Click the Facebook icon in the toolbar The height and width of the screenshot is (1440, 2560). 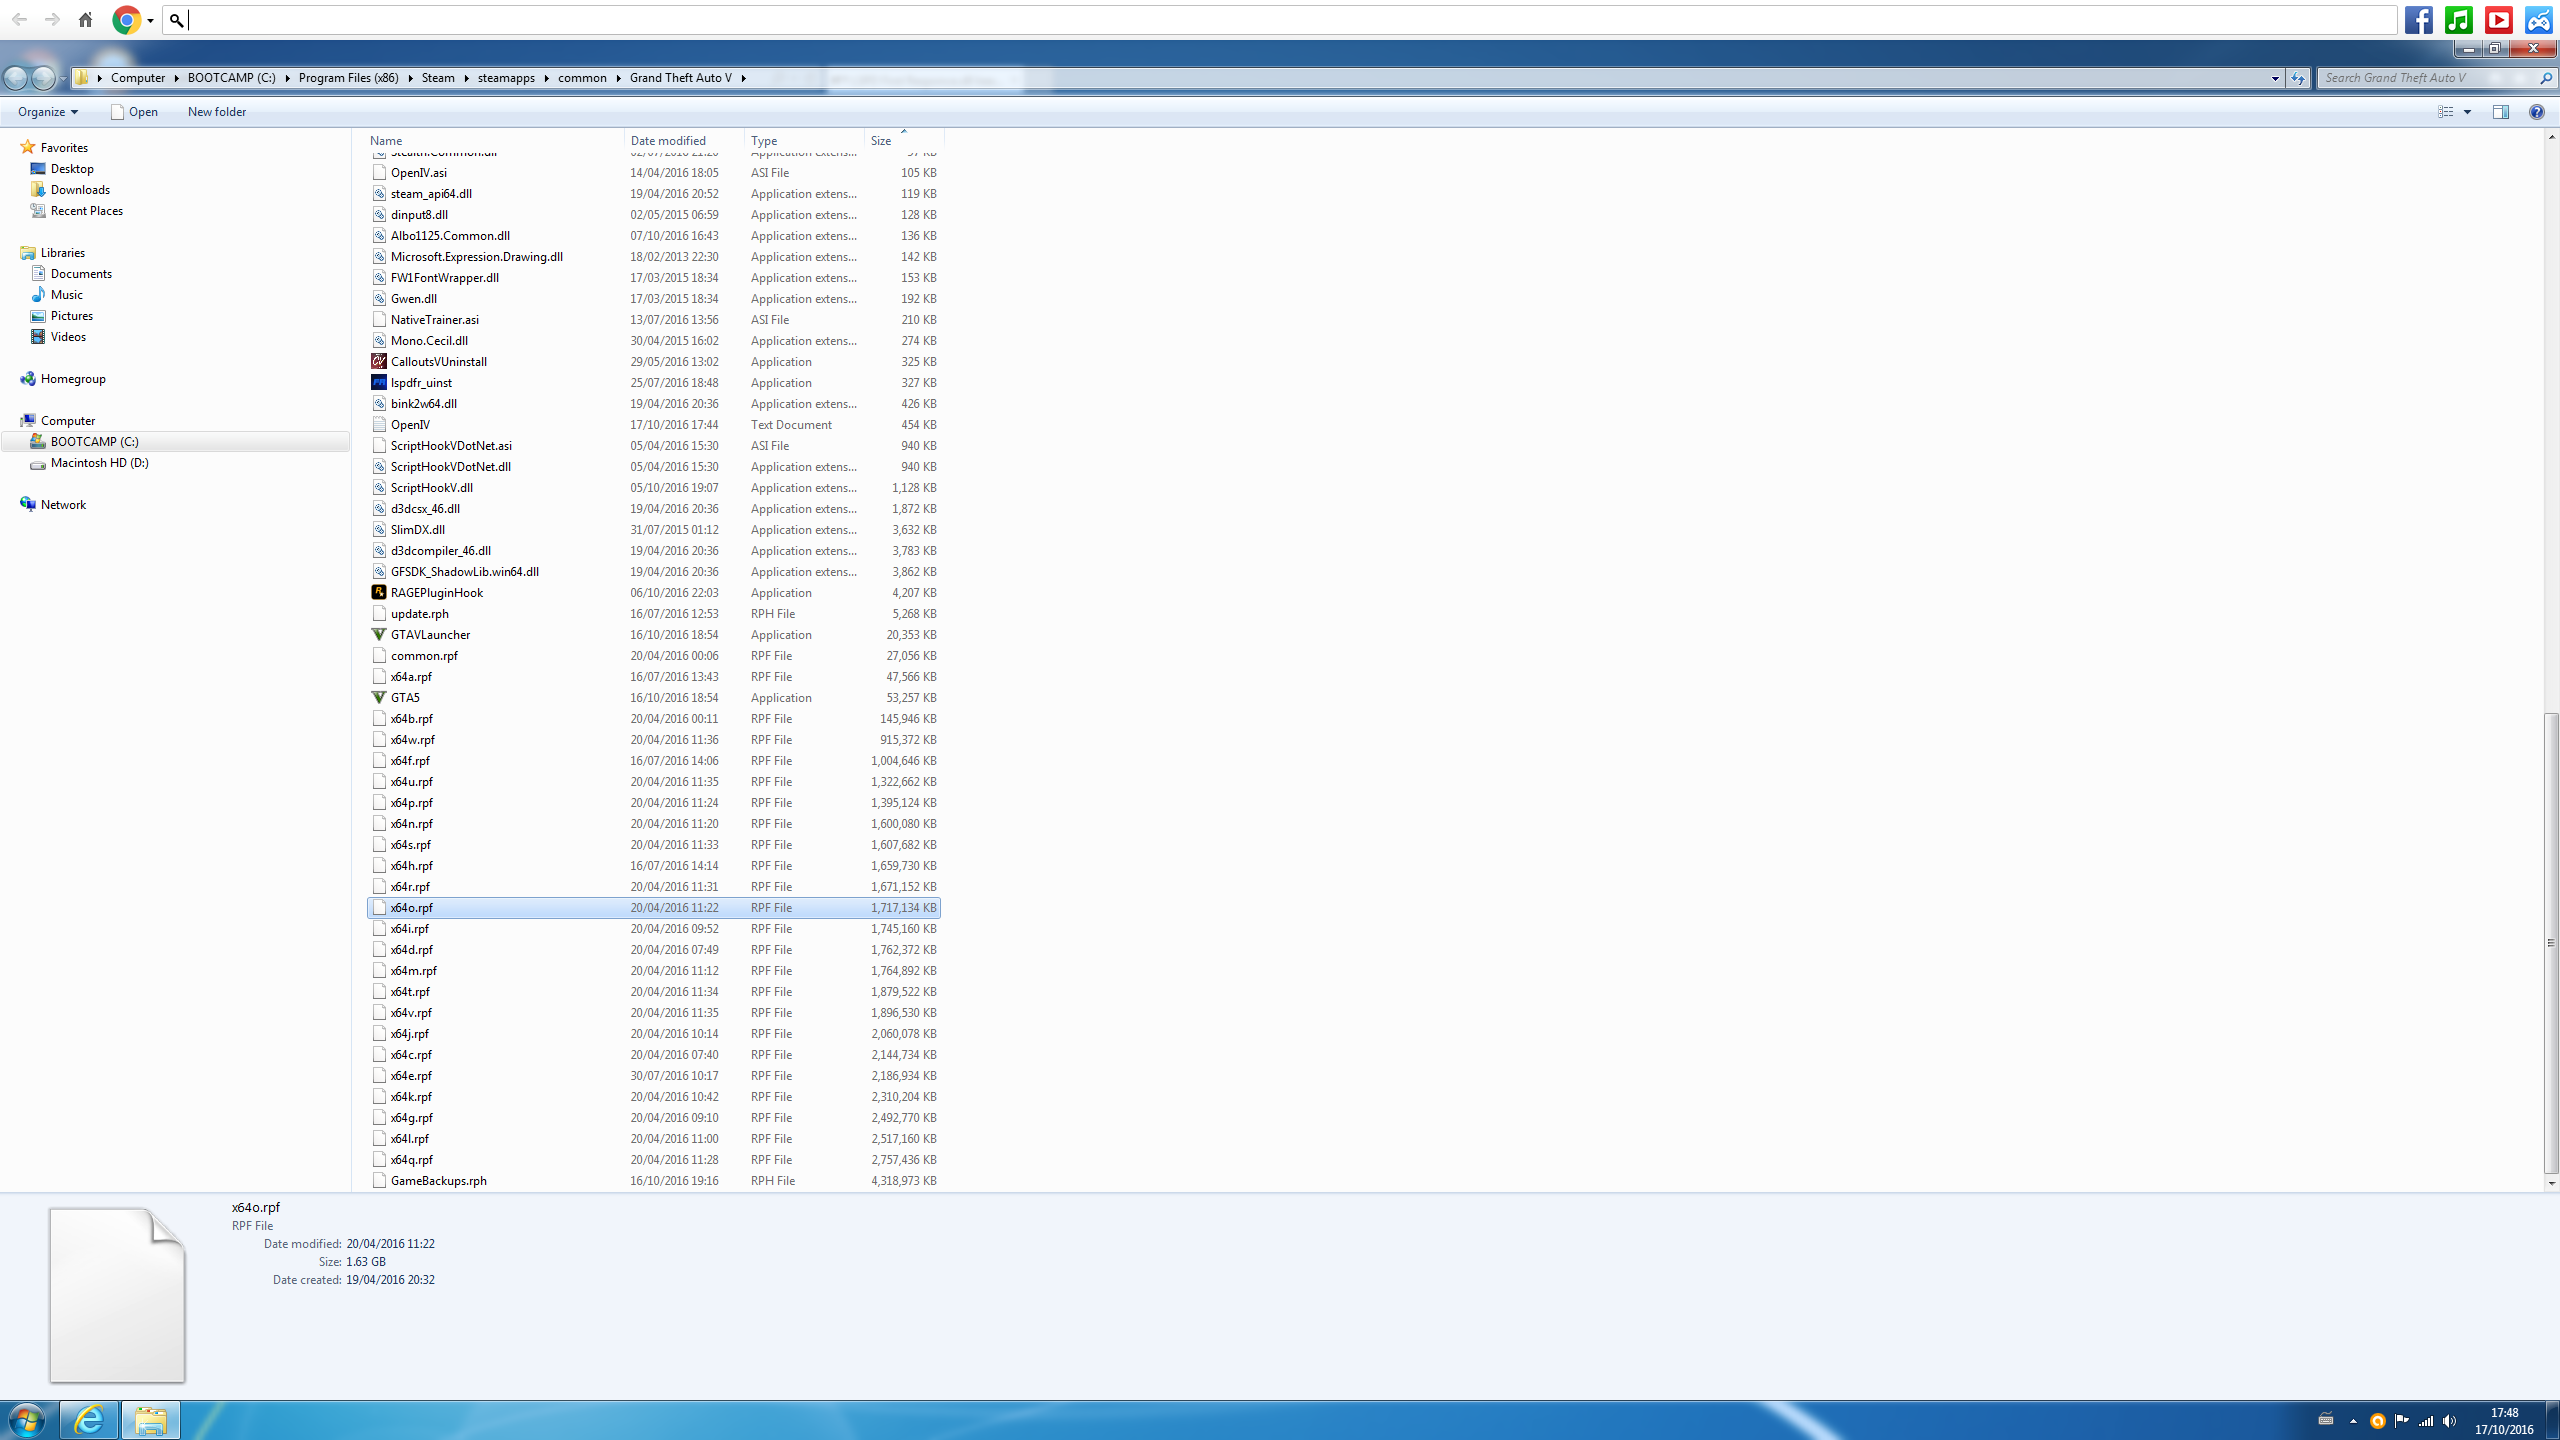point(2418,20)
